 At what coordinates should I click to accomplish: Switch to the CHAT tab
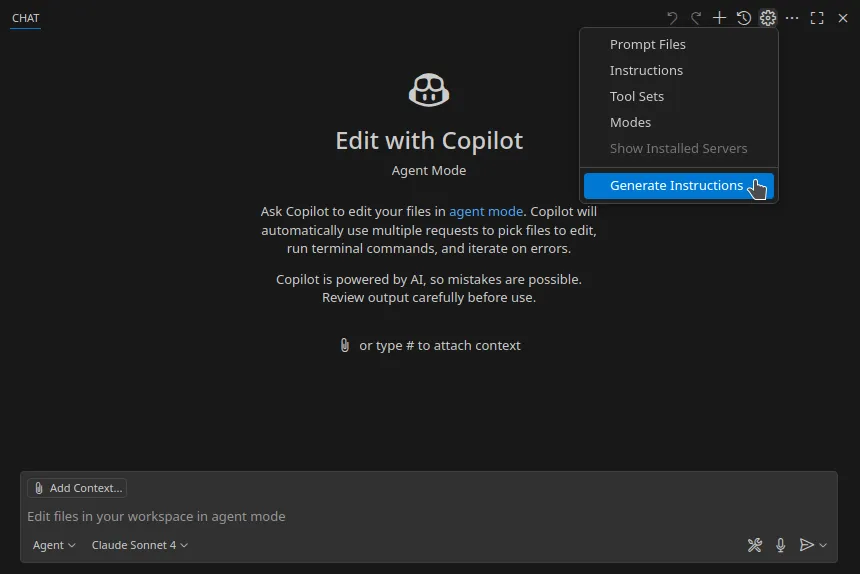(26, 18)
